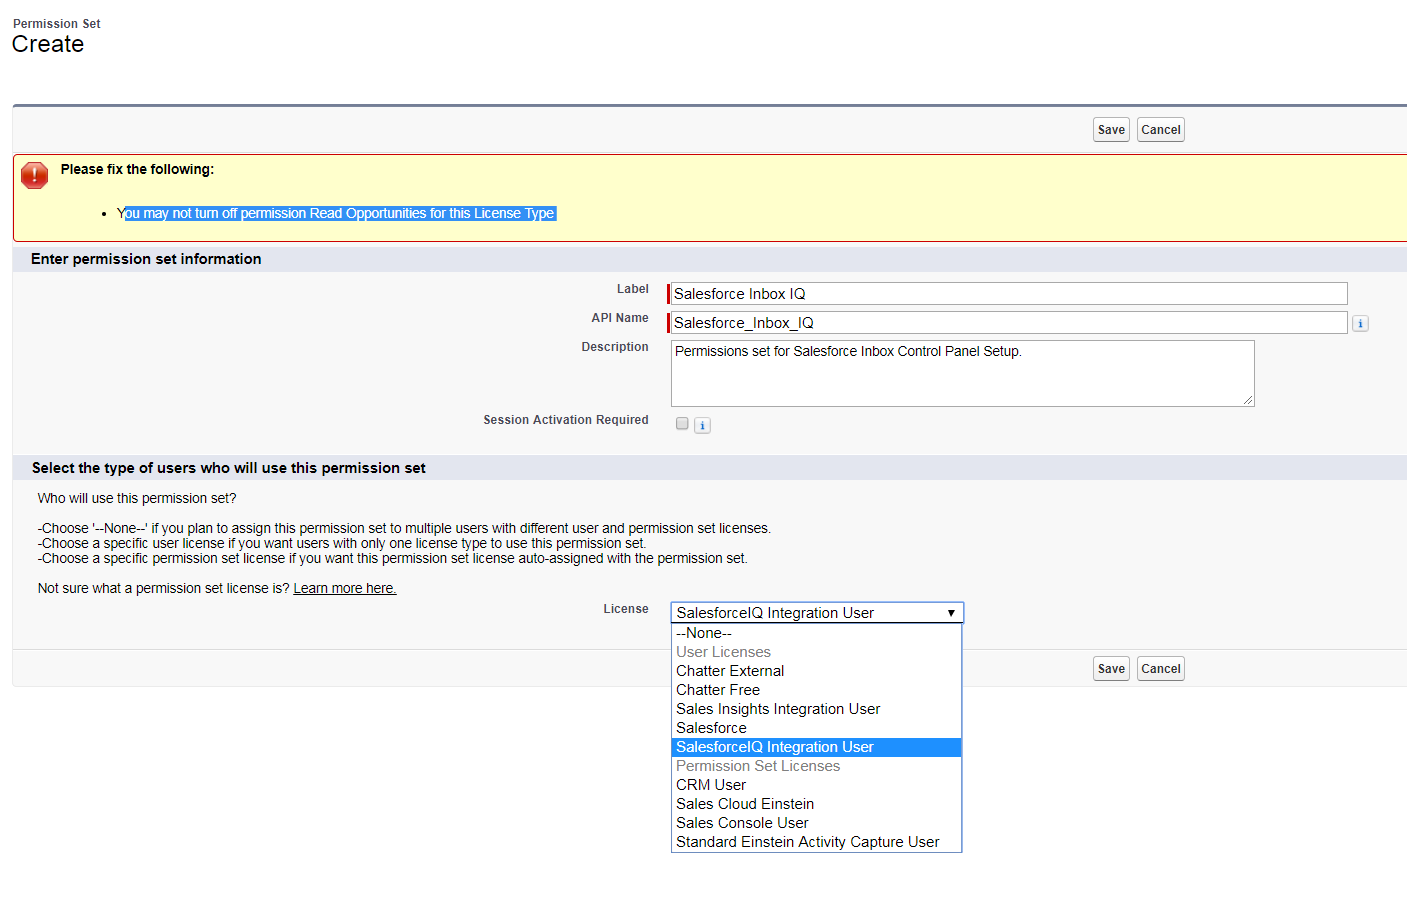Click the bottom Save button
The height and width of the screenshot is (915, 1407).
click(x=1111, y=669)
